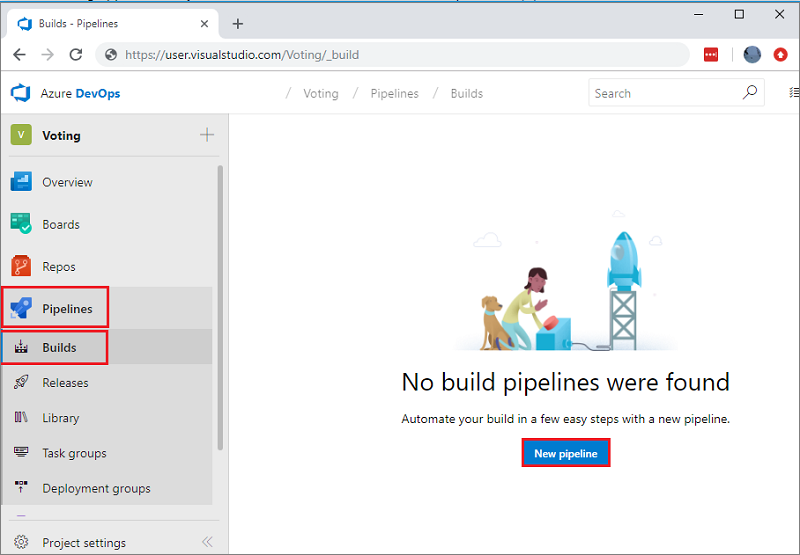
Task: Reload the page with refresh icon
Action: click(76, 55)
